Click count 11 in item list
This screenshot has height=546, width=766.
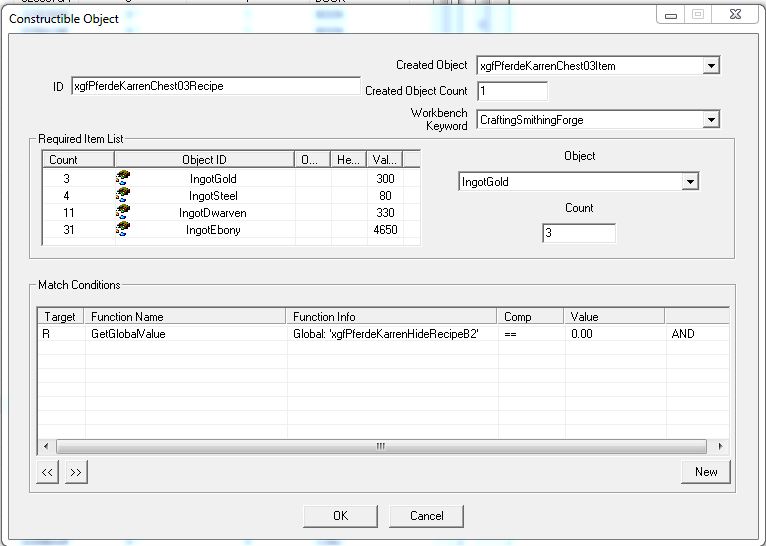[69, 212]
